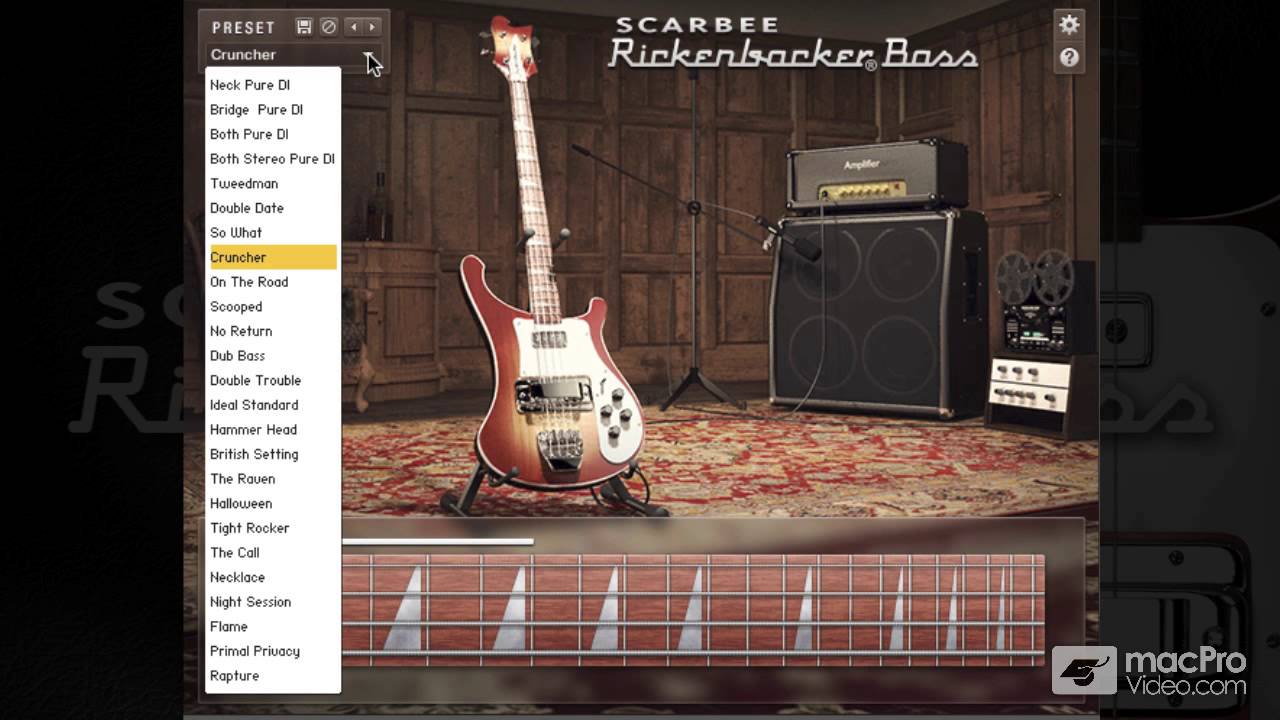This screenshot has height=720, width=1280.
Task: Open the settings gear icon
Action: (x=1069, y=25)
